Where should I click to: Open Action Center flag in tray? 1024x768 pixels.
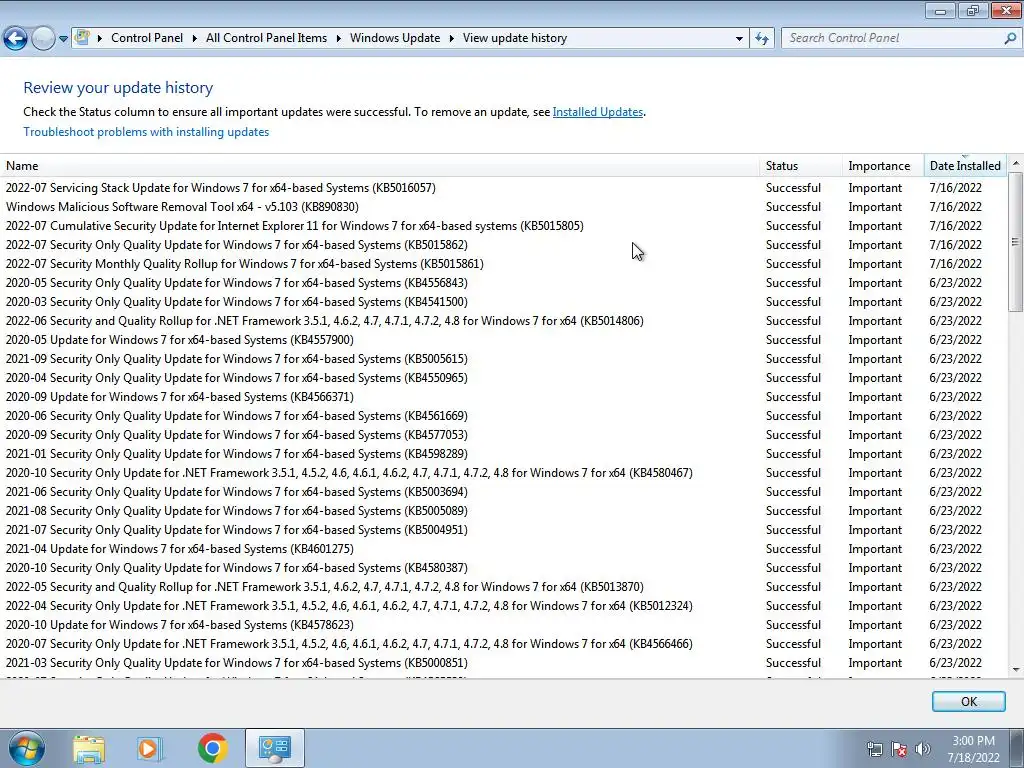(899, 749)
